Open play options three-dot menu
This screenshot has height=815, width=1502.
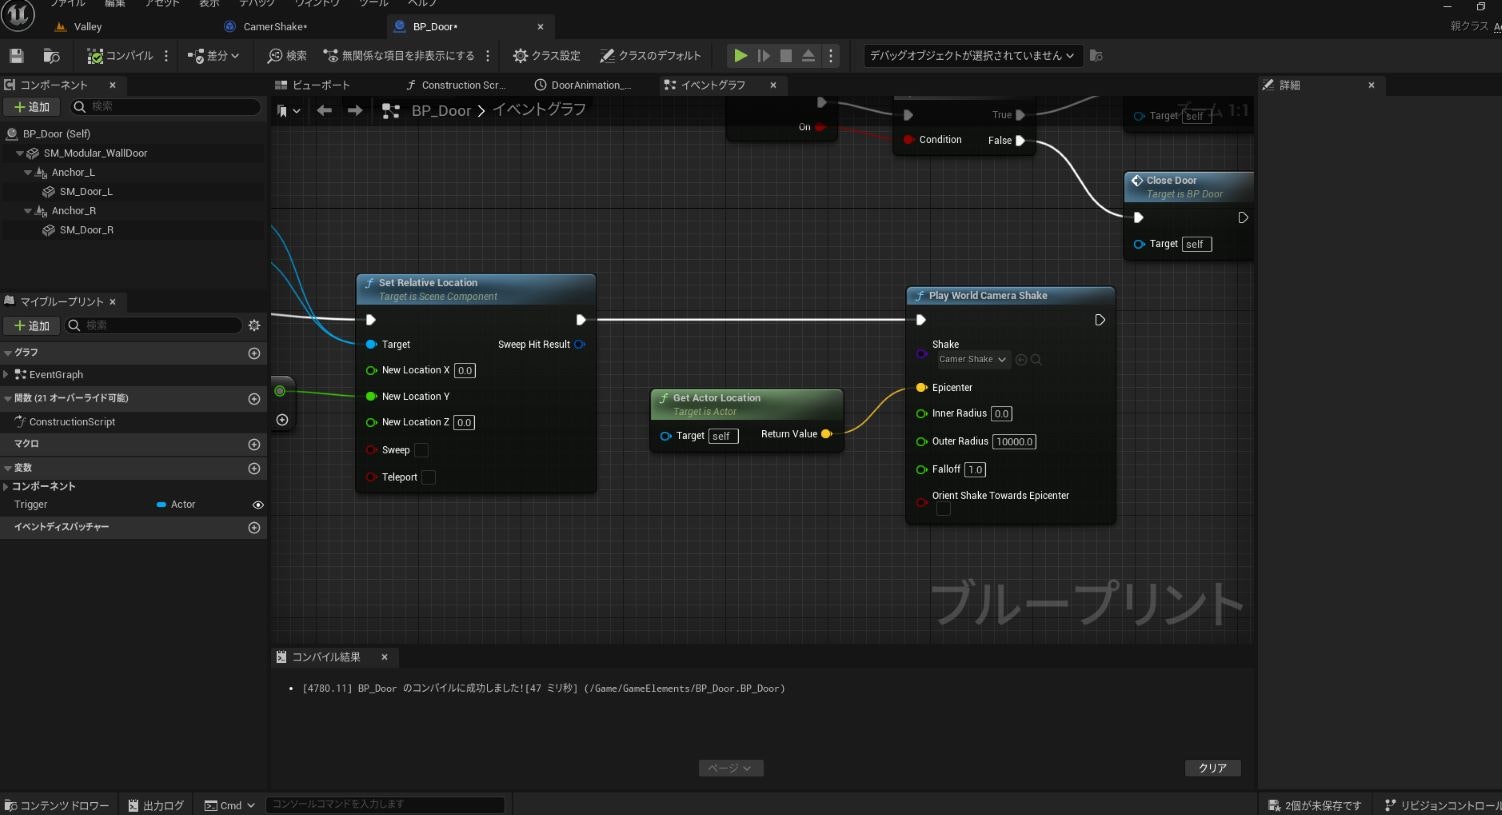(831, 56)
